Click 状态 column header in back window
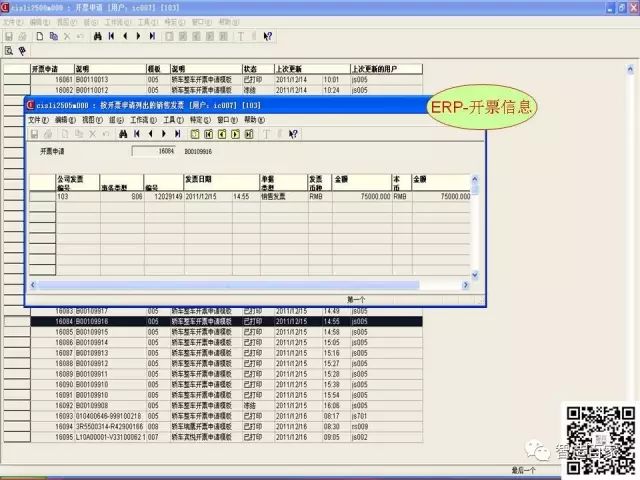 (258, 69)
